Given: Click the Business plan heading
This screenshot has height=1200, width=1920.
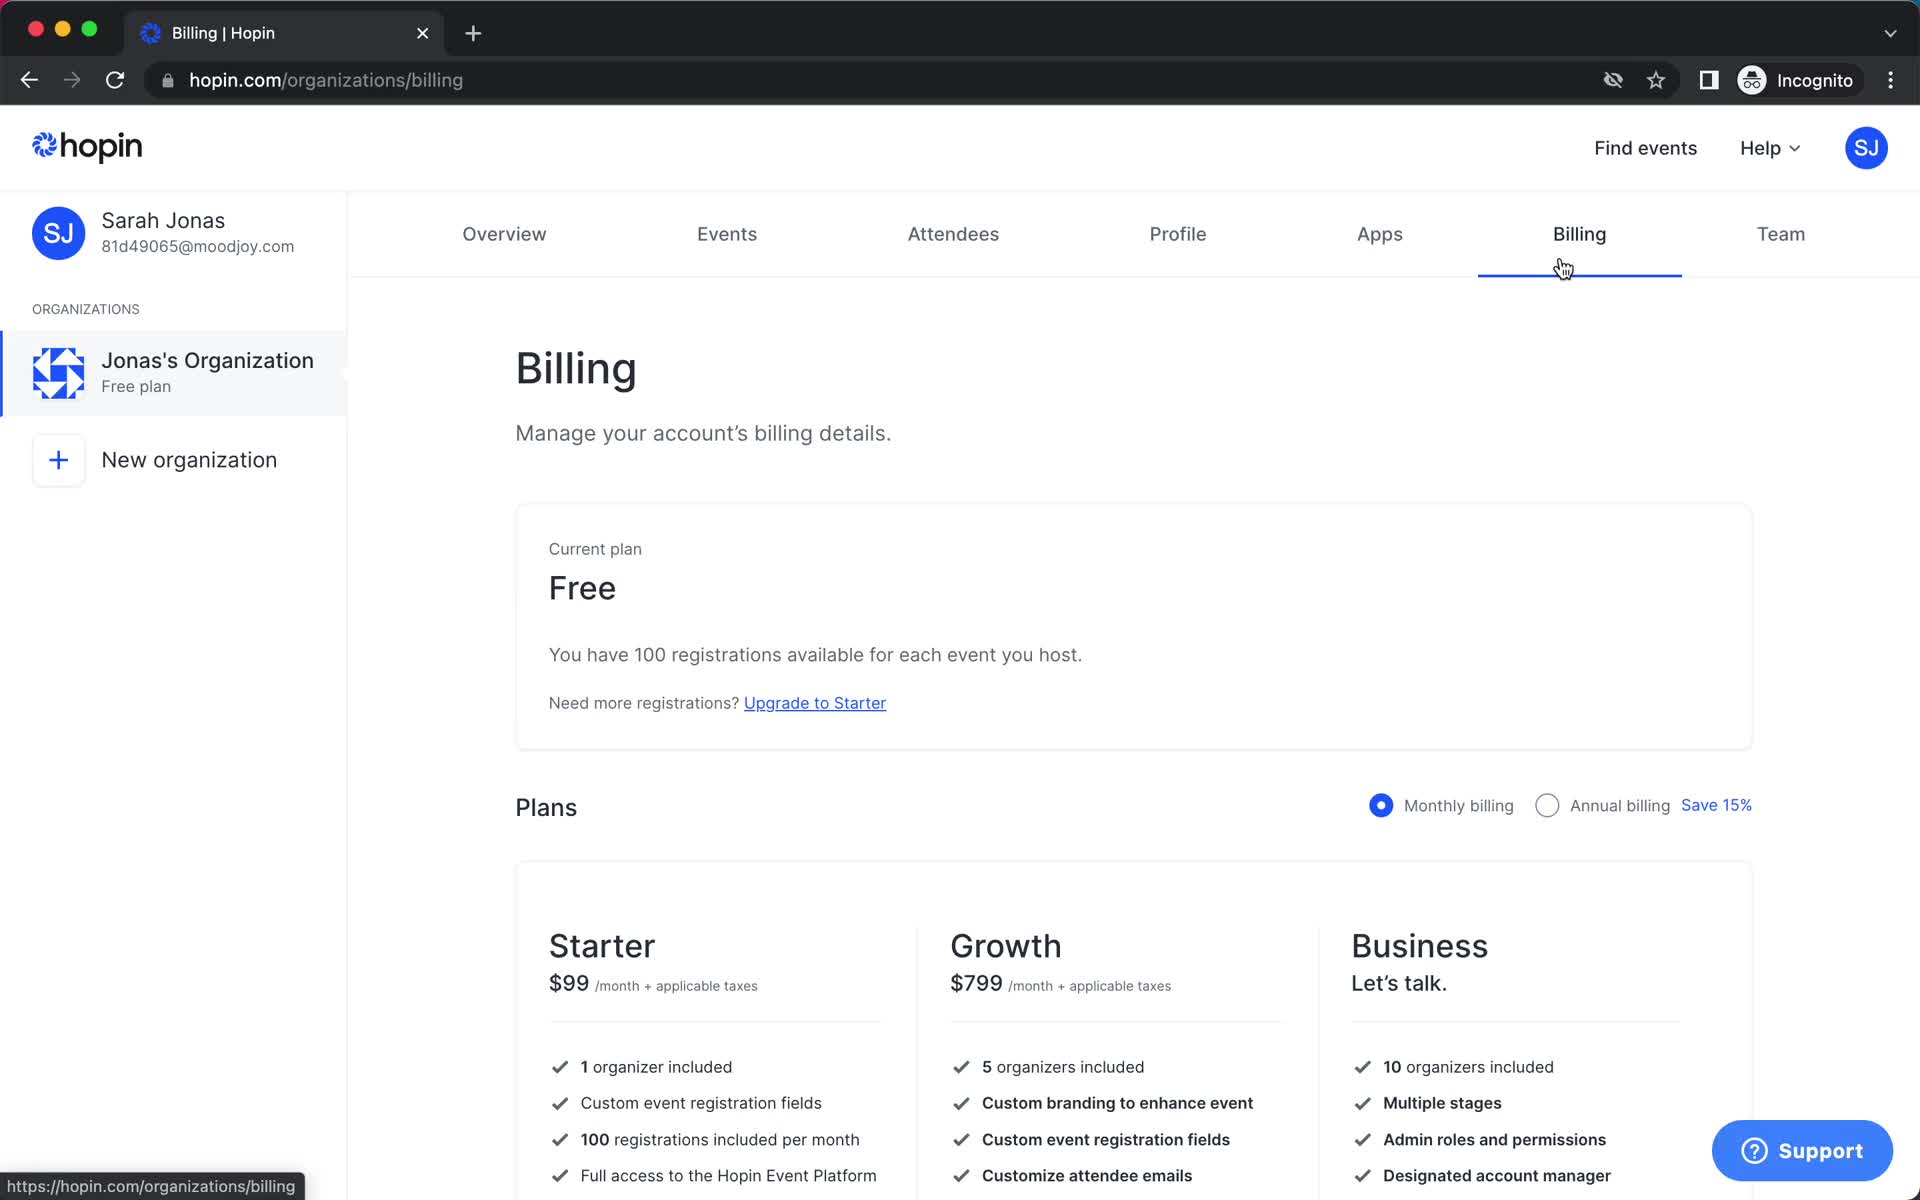Looking at the screenshot, I should 1420,946.
